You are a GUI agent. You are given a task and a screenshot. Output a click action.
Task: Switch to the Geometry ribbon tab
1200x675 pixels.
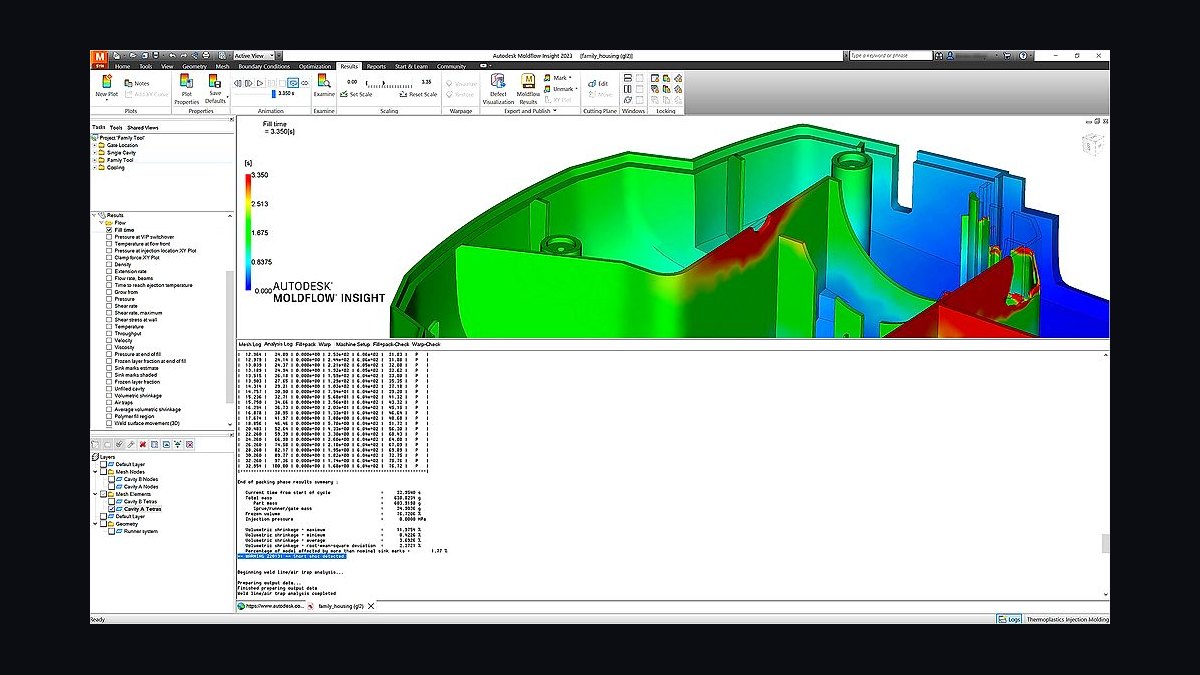point(194,66)
